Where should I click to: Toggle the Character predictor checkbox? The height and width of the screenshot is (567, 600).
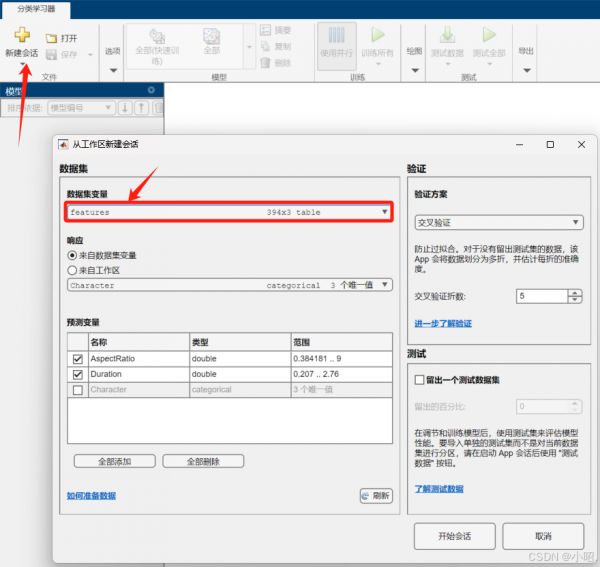[78, 390]
